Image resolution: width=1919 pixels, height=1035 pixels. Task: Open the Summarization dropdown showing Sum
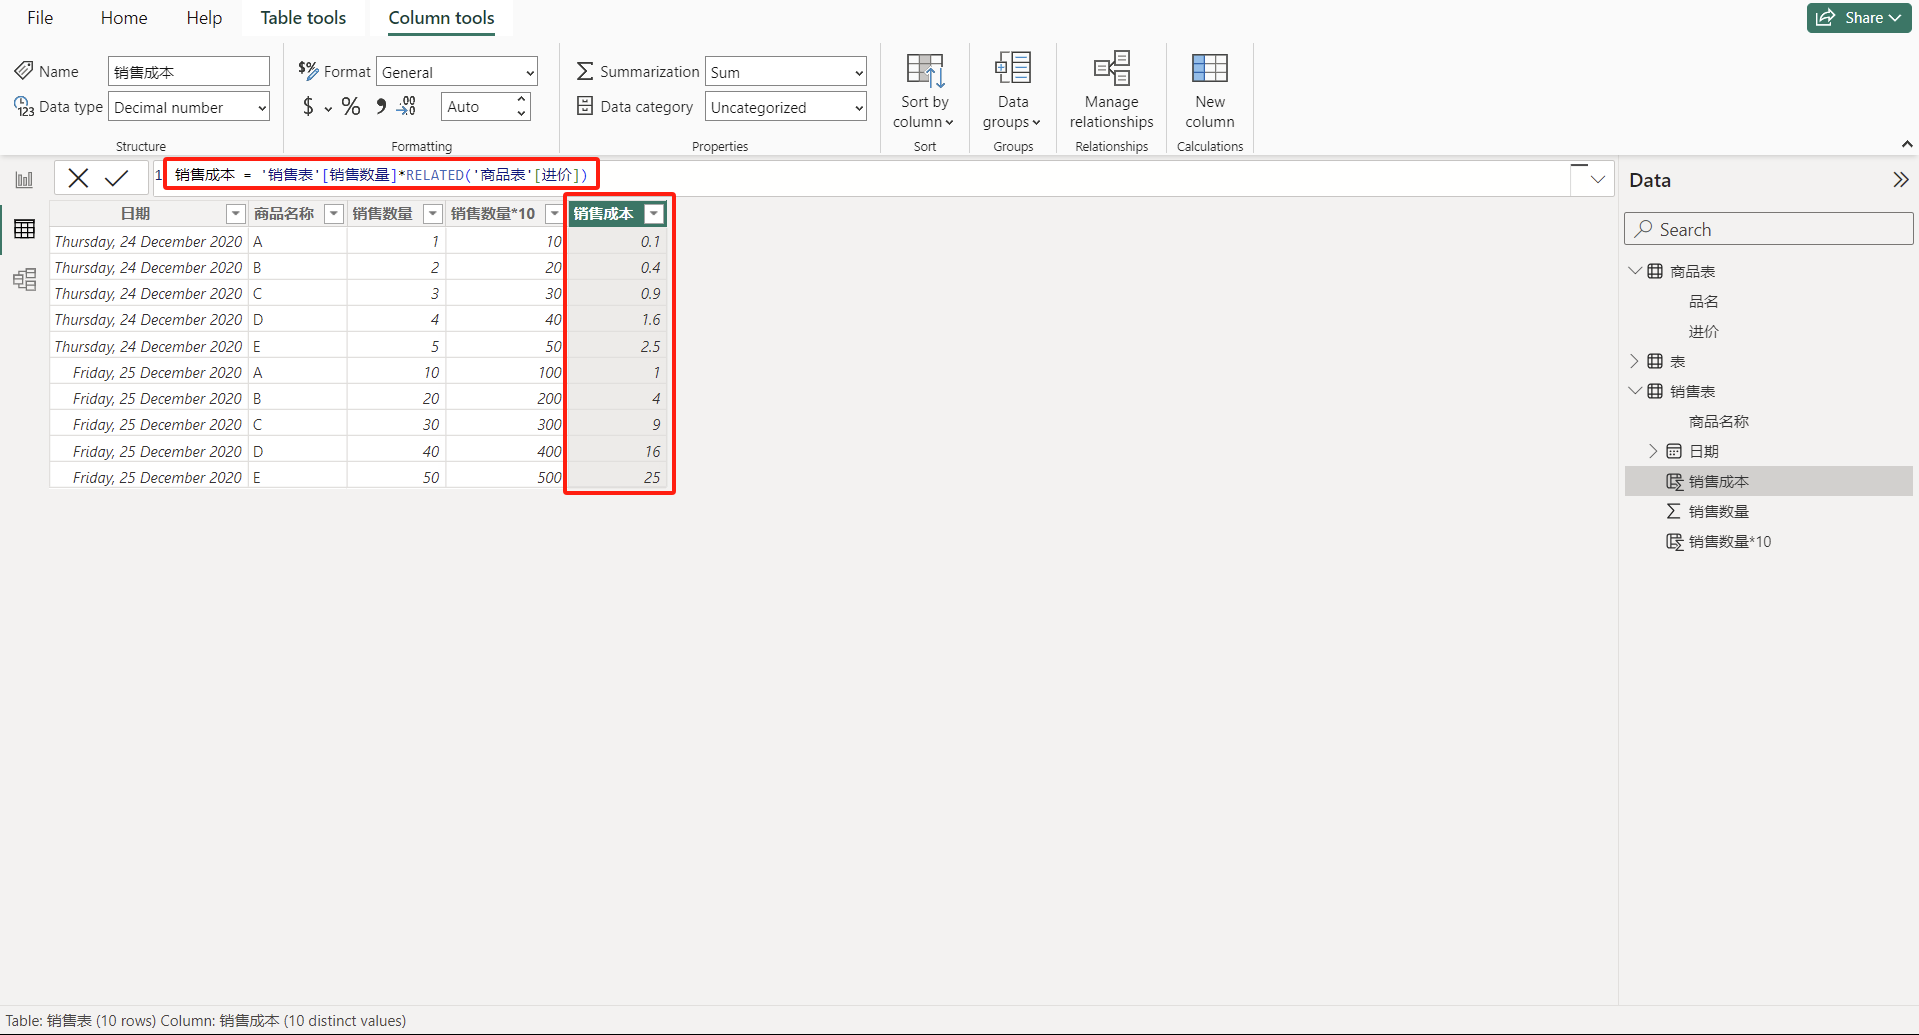[786, 72]
